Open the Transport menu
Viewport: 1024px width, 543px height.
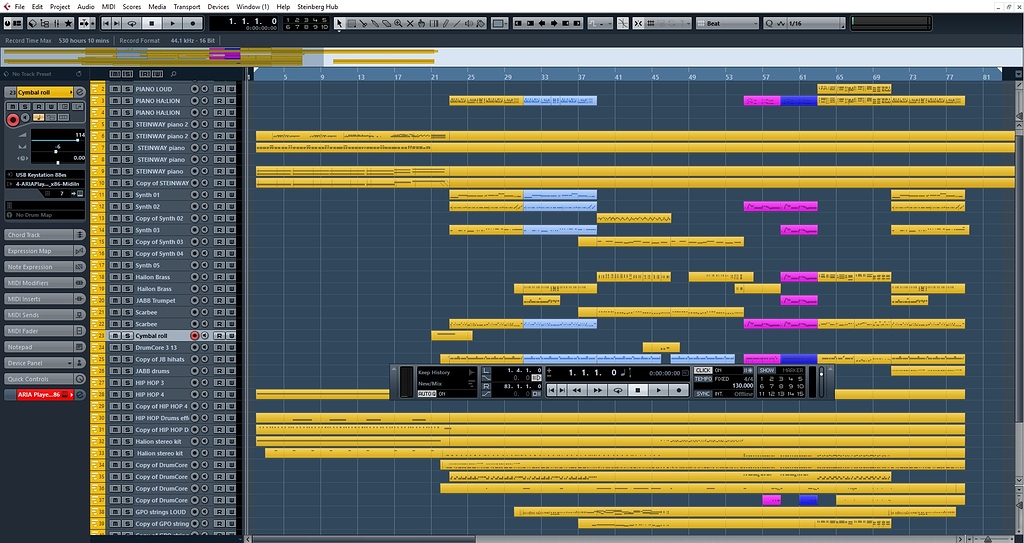point(187,6)
